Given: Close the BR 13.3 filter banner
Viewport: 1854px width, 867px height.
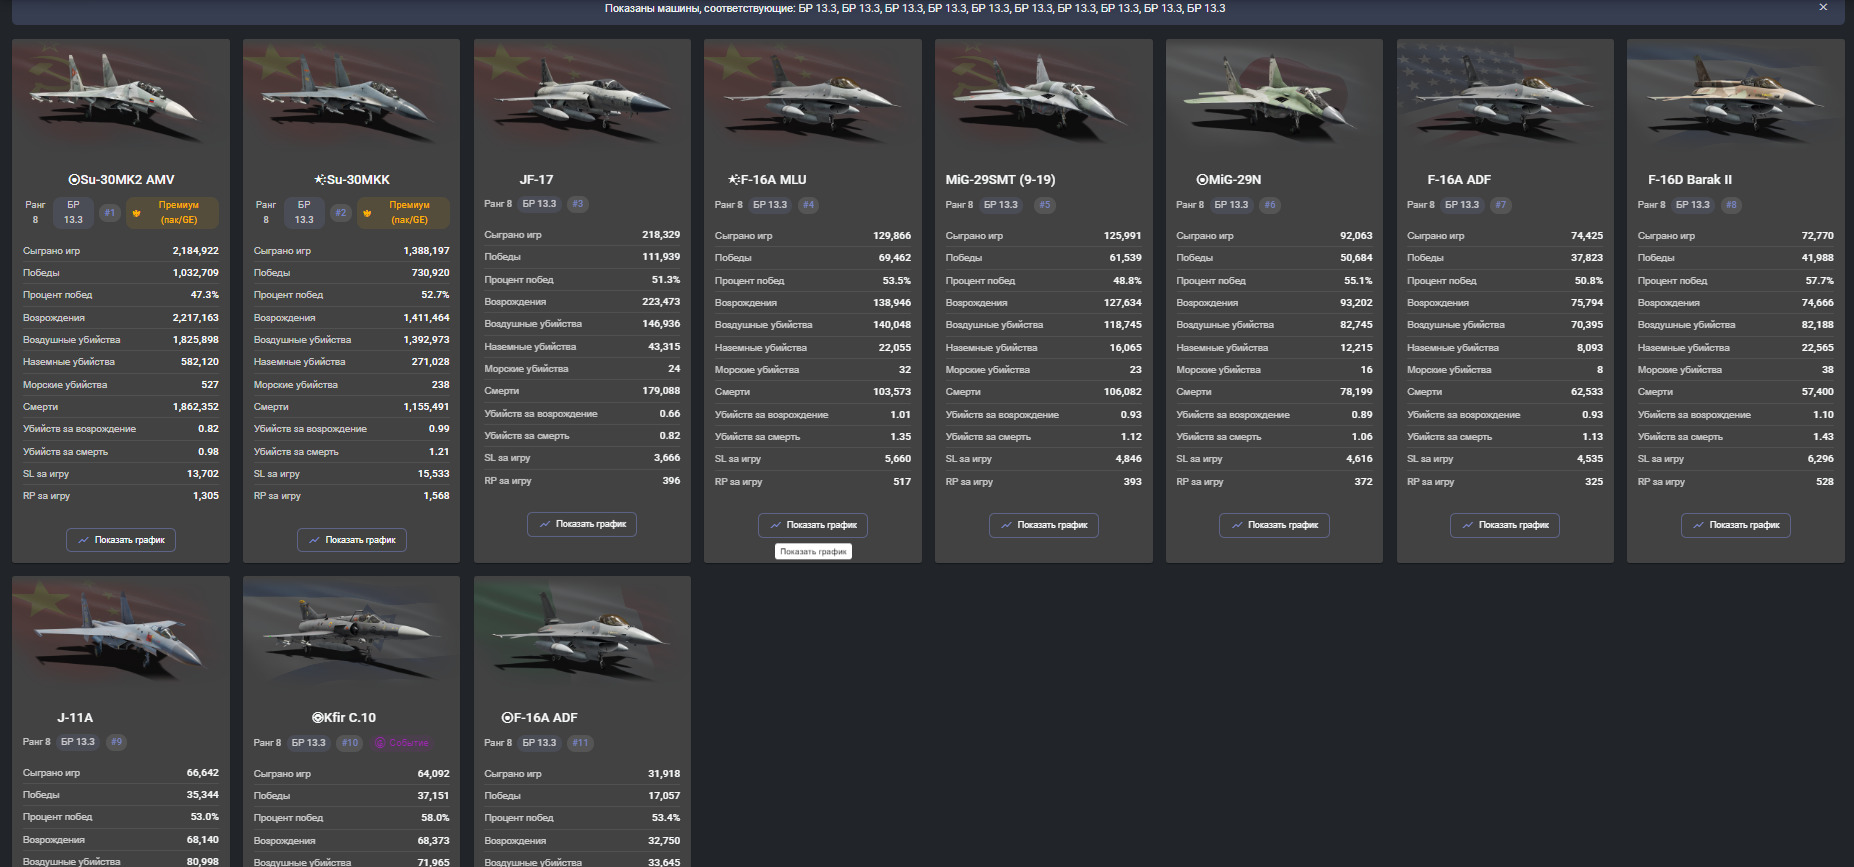Looking at the screenshot, I should coord(1823,7).
